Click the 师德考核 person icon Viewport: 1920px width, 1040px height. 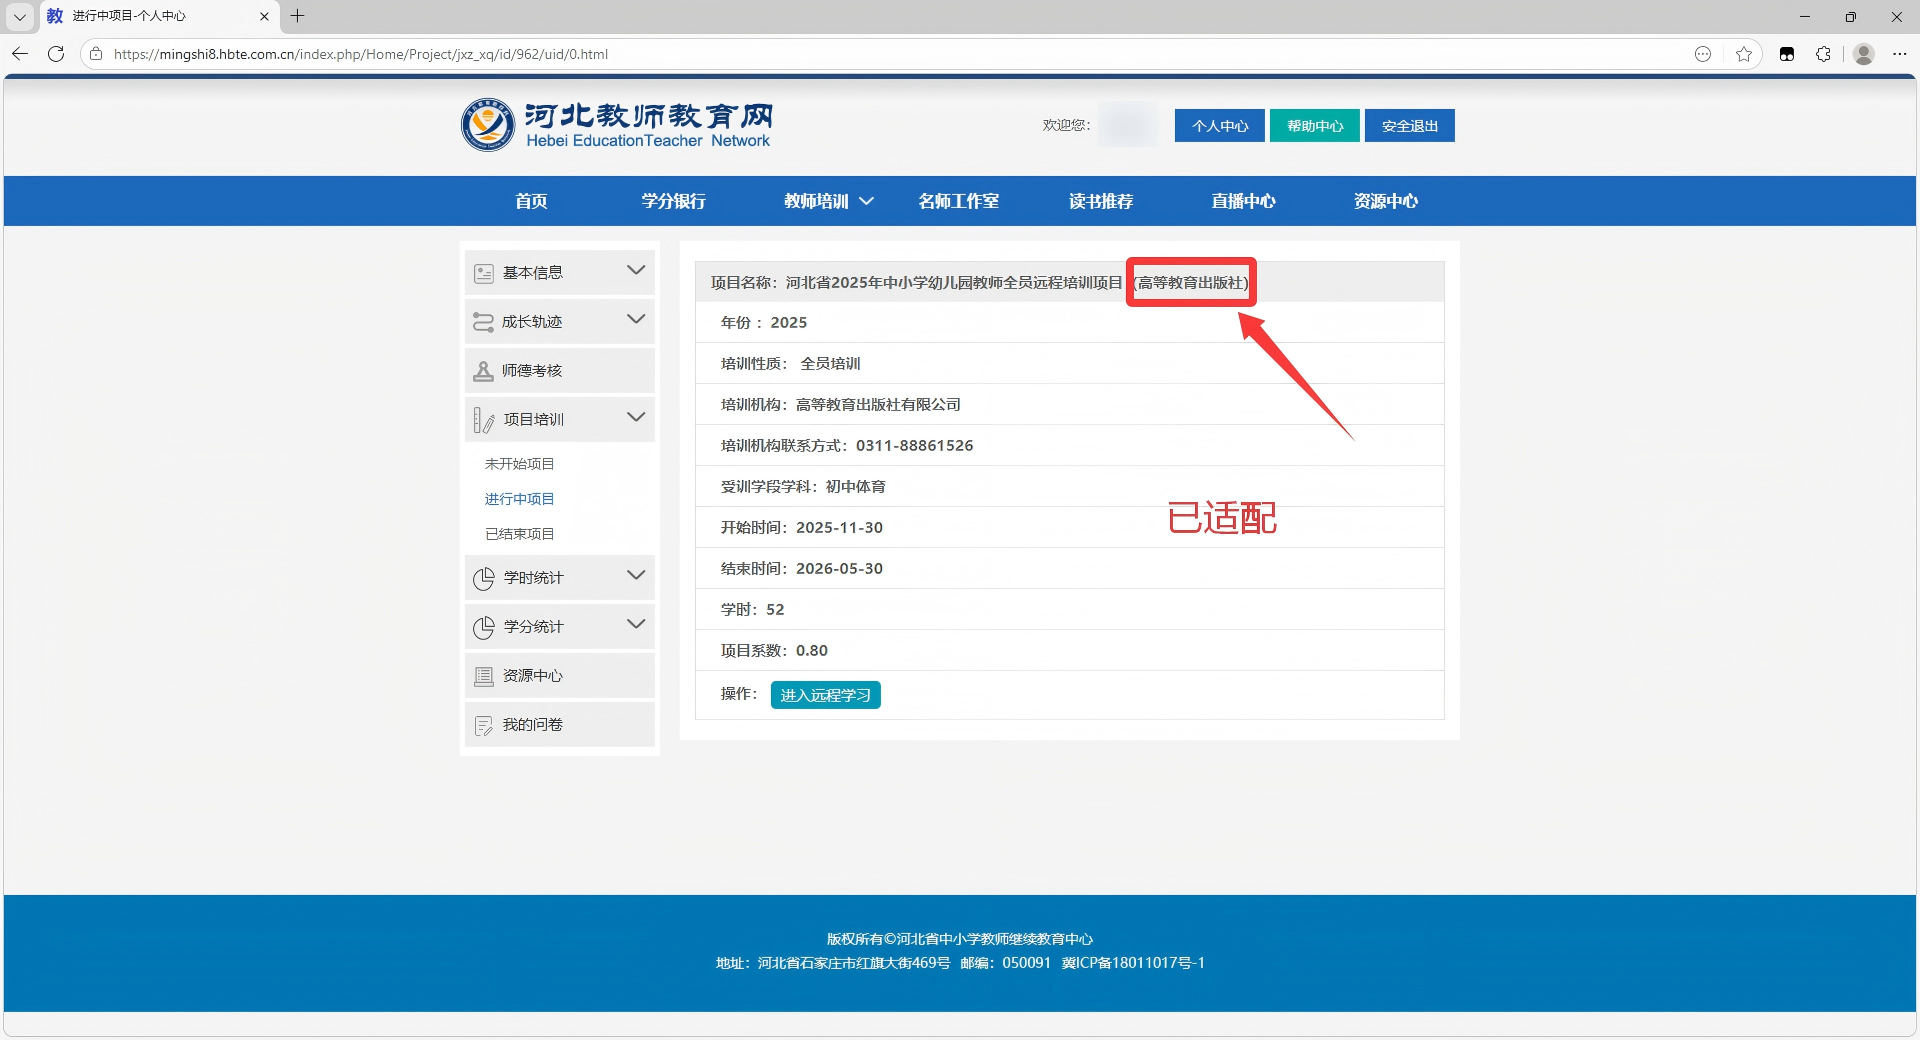pos(483,371)
